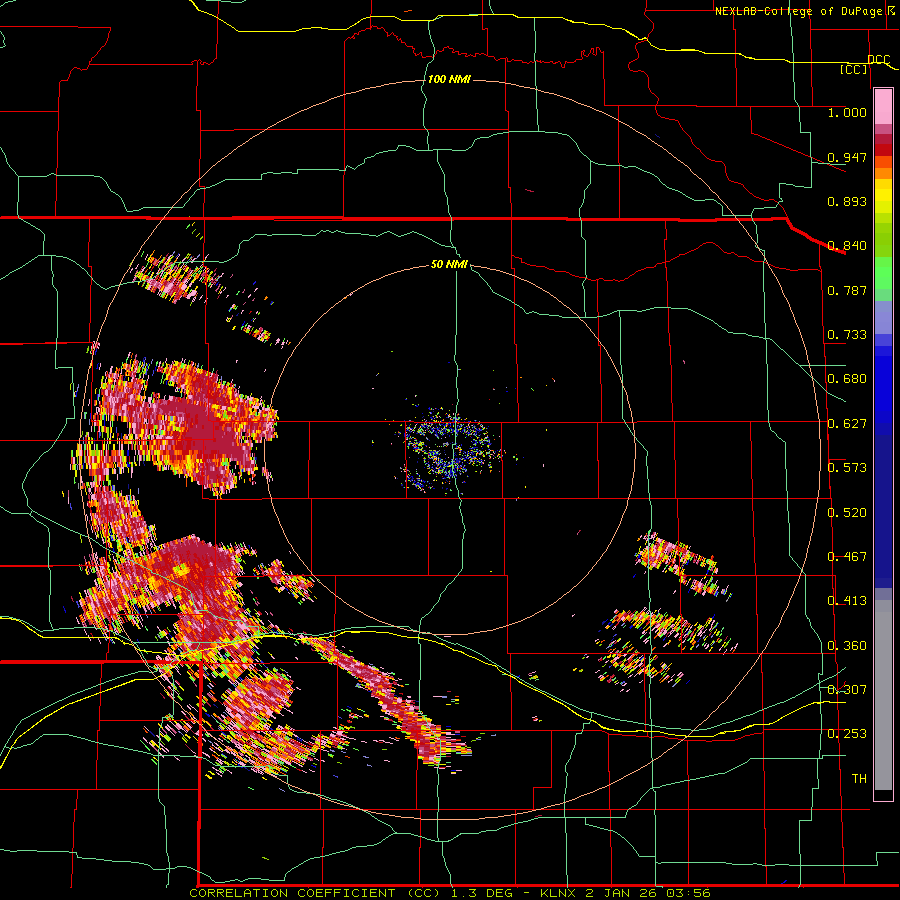Select the 0.840 scale value
The height and width of the screenshot is (900, 900).
847,246
